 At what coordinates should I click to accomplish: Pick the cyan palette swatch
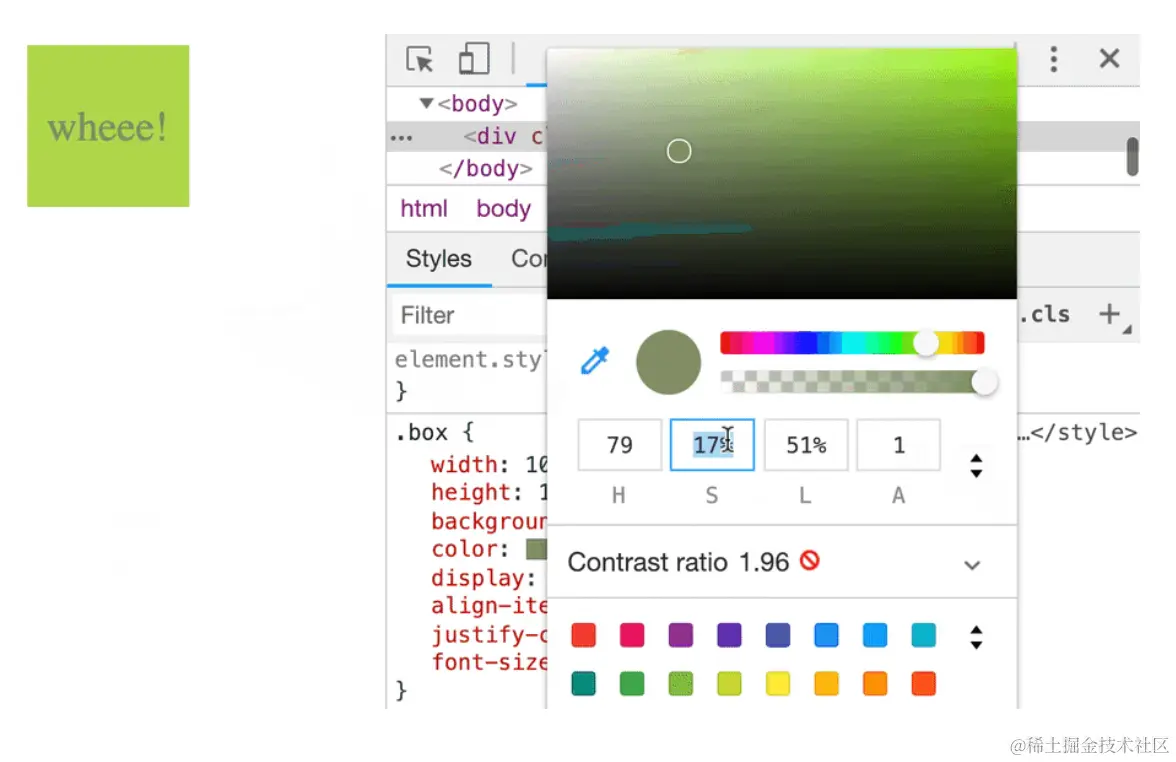point(923,635)
